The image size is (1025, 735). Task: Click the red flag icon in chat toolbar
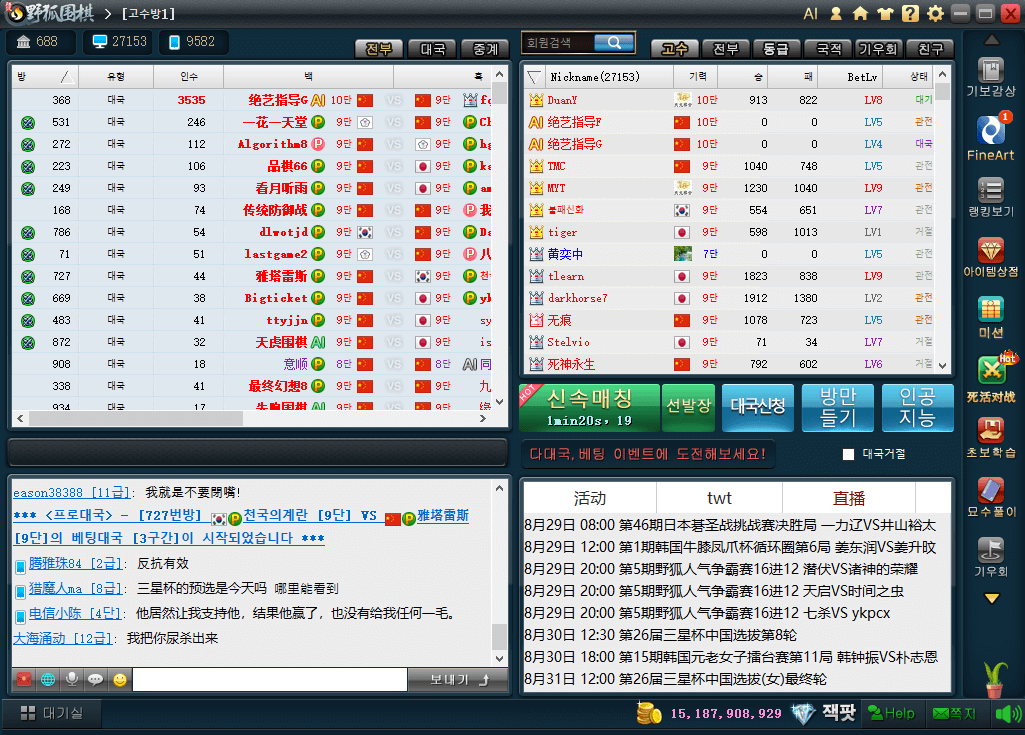click(x=24, y=679)
